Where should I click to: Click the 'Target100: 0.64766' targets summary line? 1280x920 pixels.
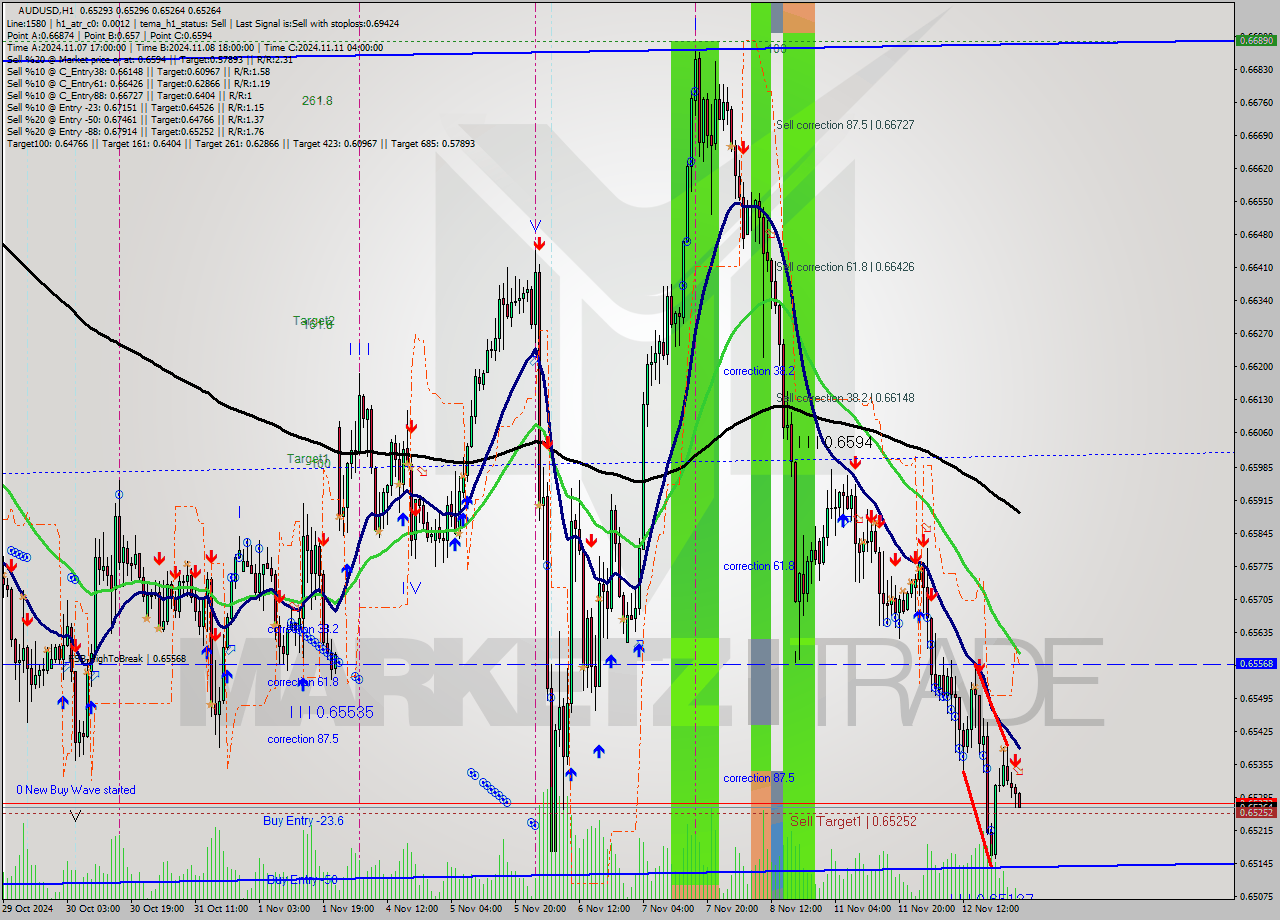pyautogui.click(x=240, y=144)
